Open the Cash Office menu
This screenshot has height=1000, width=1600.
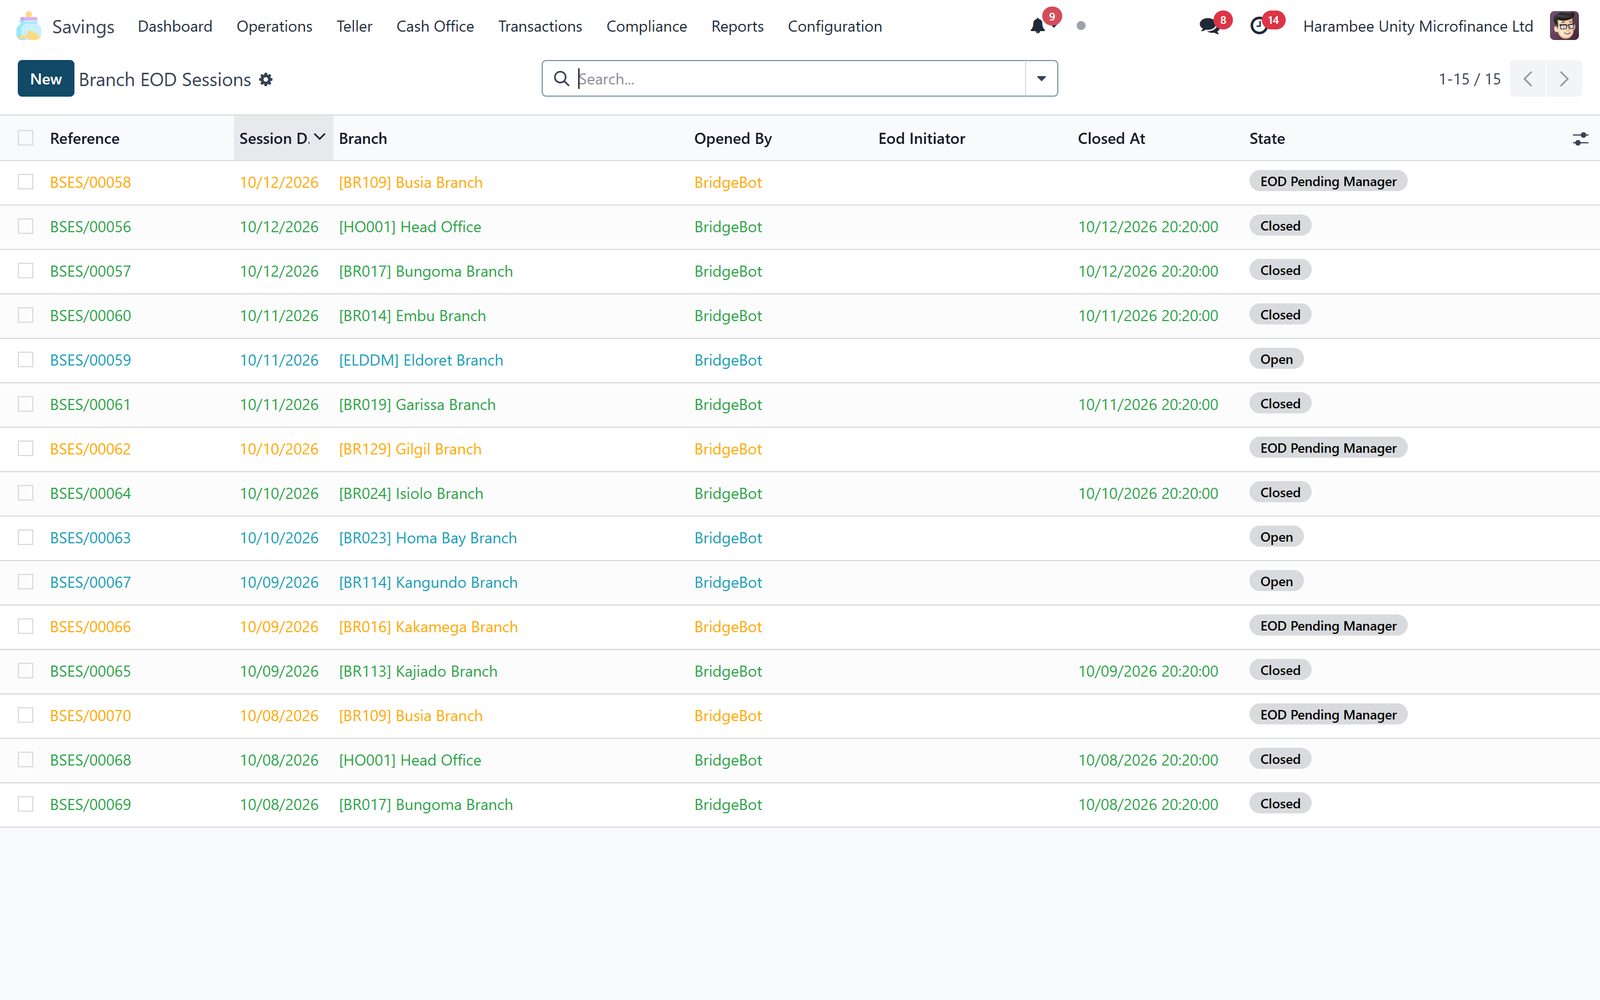[x=435, y=26]
